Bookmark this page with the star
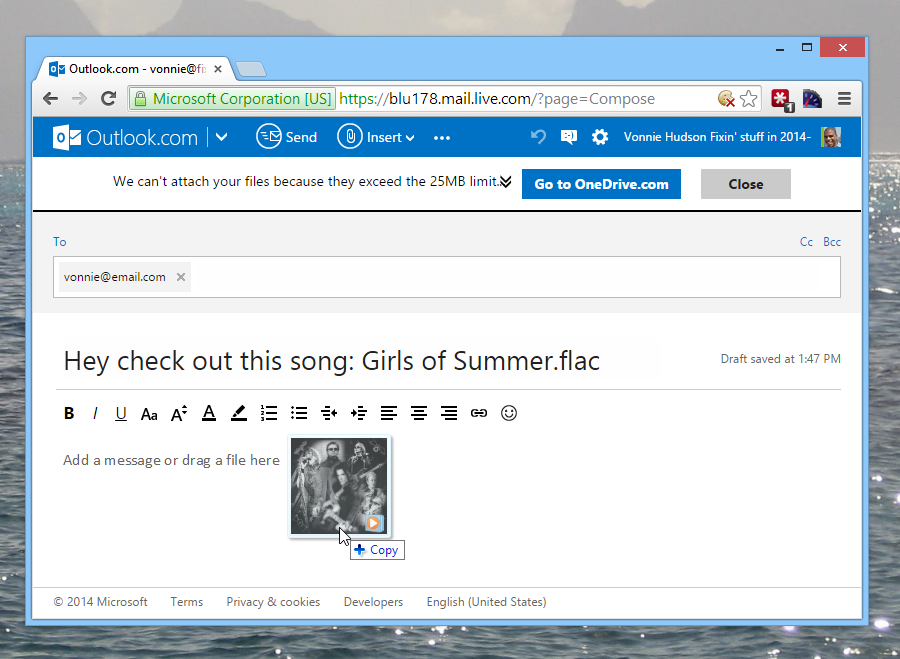This screenshot has height=659, width=900. pyautogui.click(x=748, y=99)
